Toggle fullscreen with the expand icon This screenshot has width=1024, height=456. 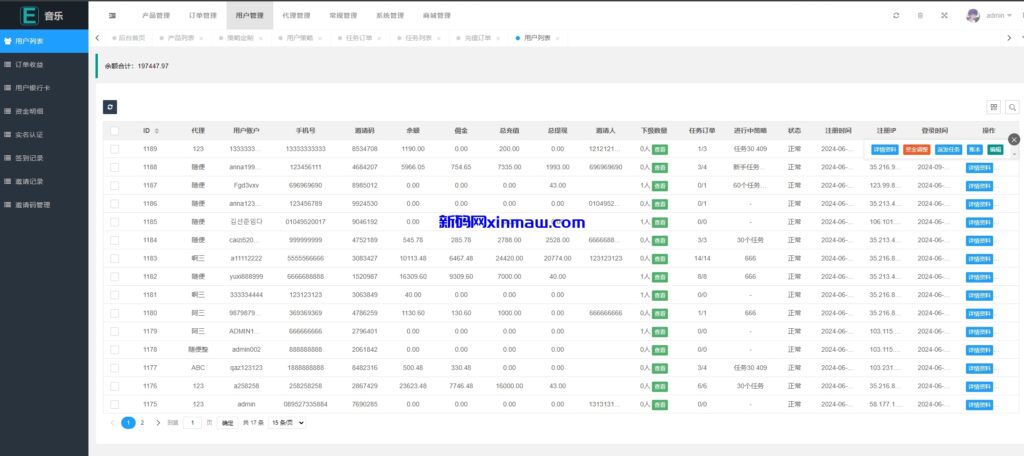point(944,15)
